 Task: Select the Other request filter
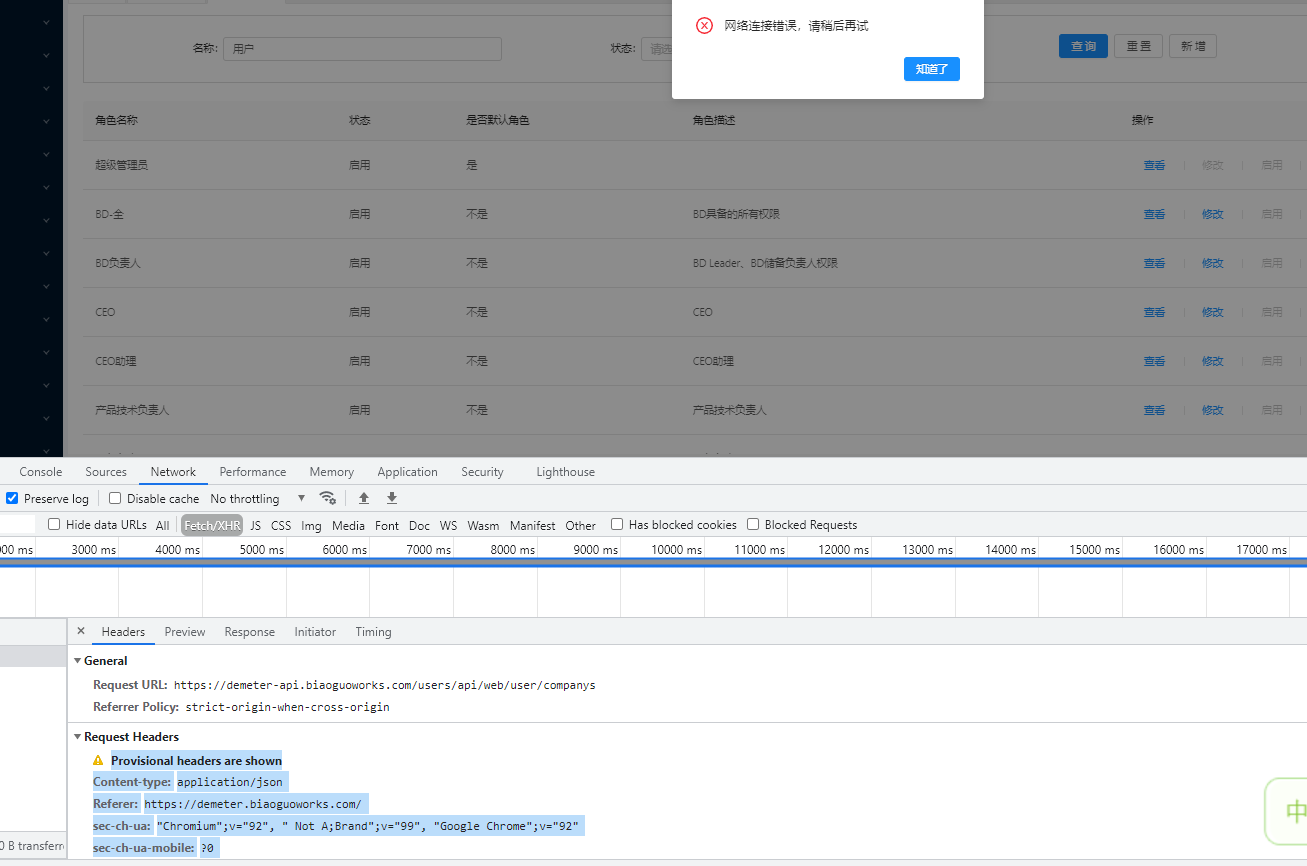(580, 525)
